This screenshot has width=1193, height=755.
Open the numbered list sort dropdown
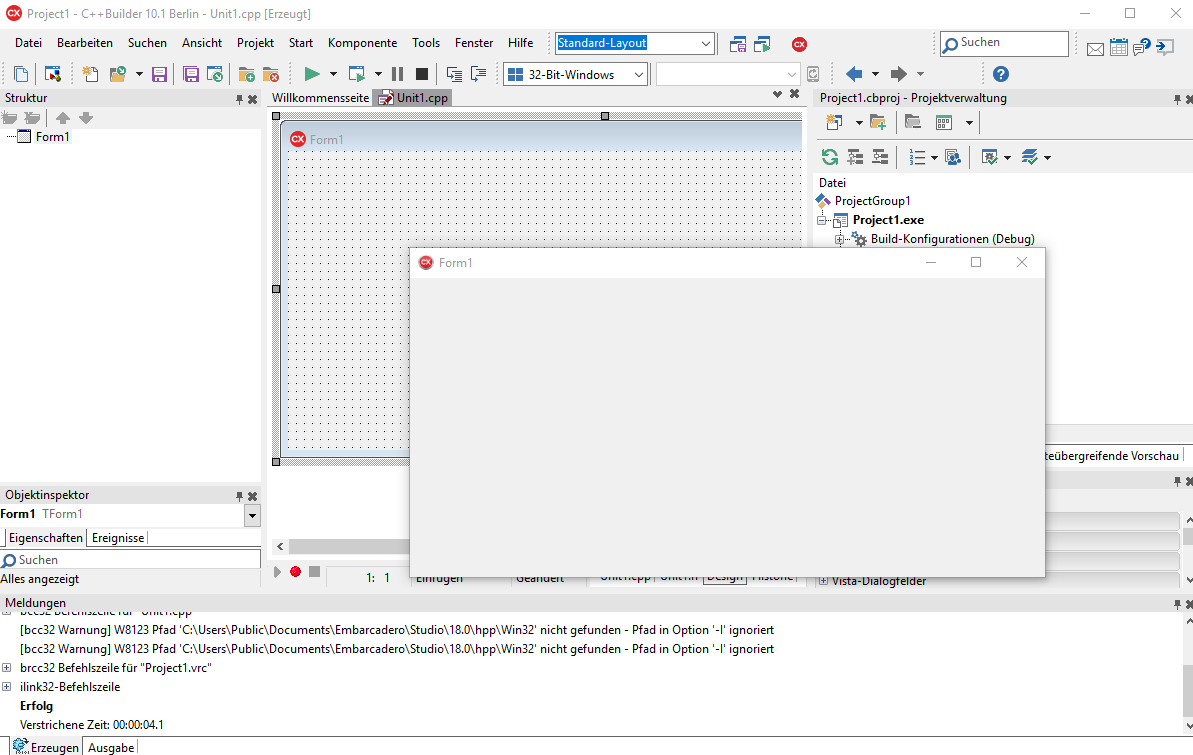tap(934, 158)
